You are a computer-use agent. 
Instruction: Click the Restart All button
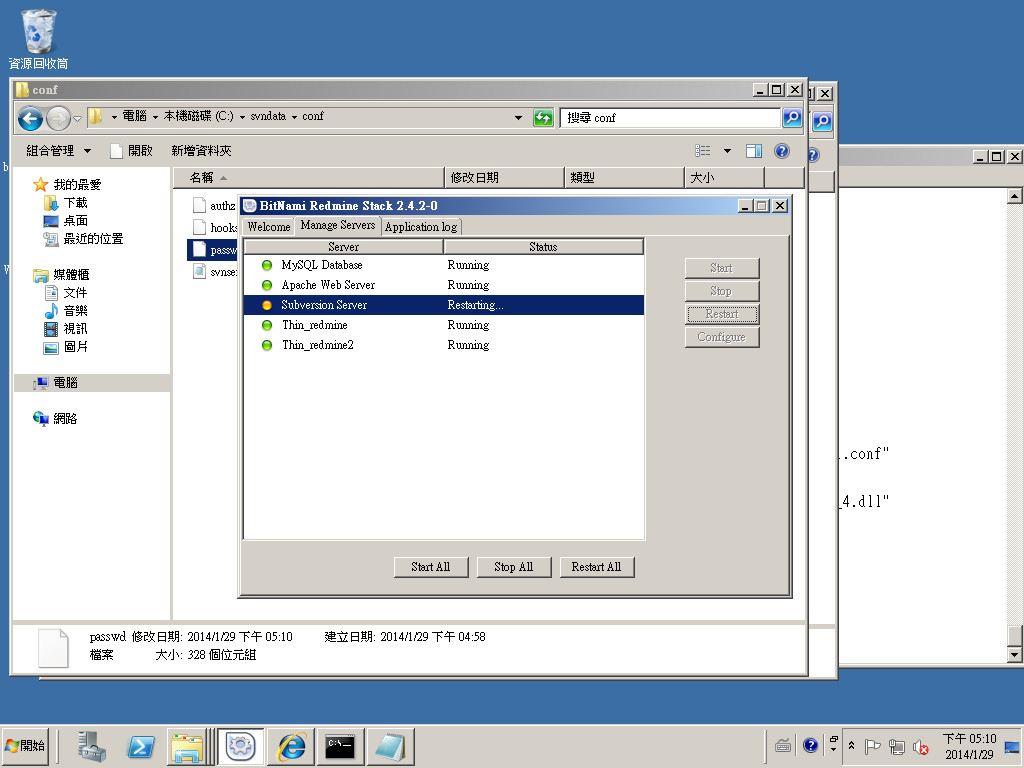tap(596, 567)
